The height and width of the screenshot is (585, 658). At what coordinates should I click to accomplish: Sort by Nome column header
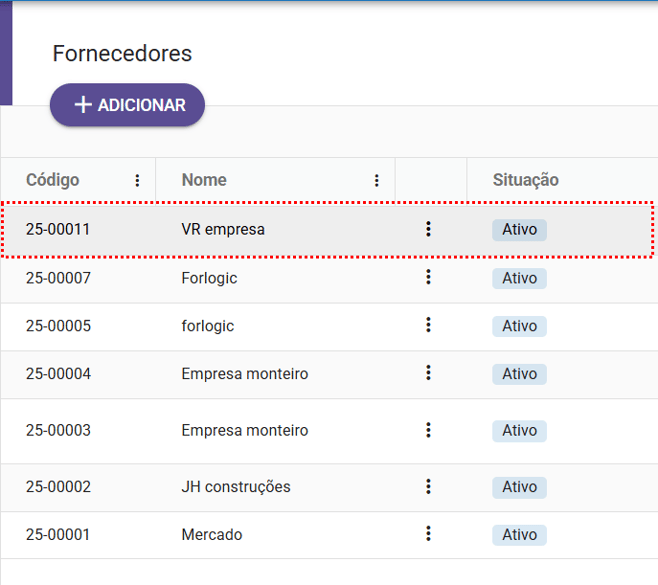point(204,180)
